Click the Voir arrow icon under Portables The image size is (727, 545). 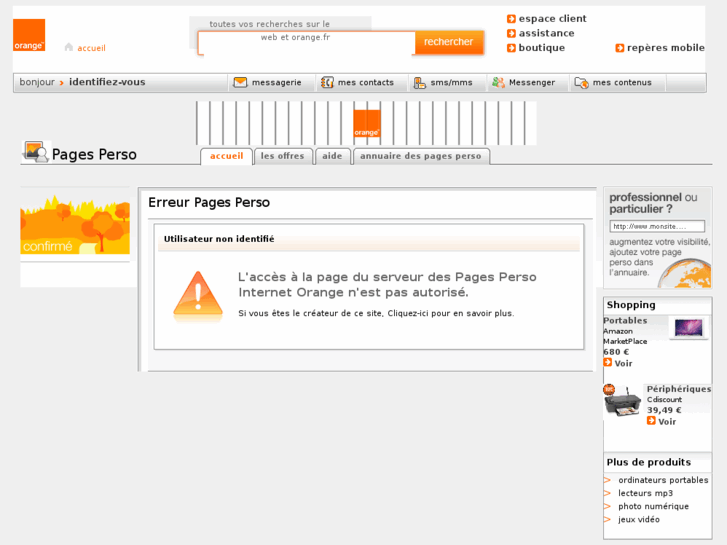(607, 363)
